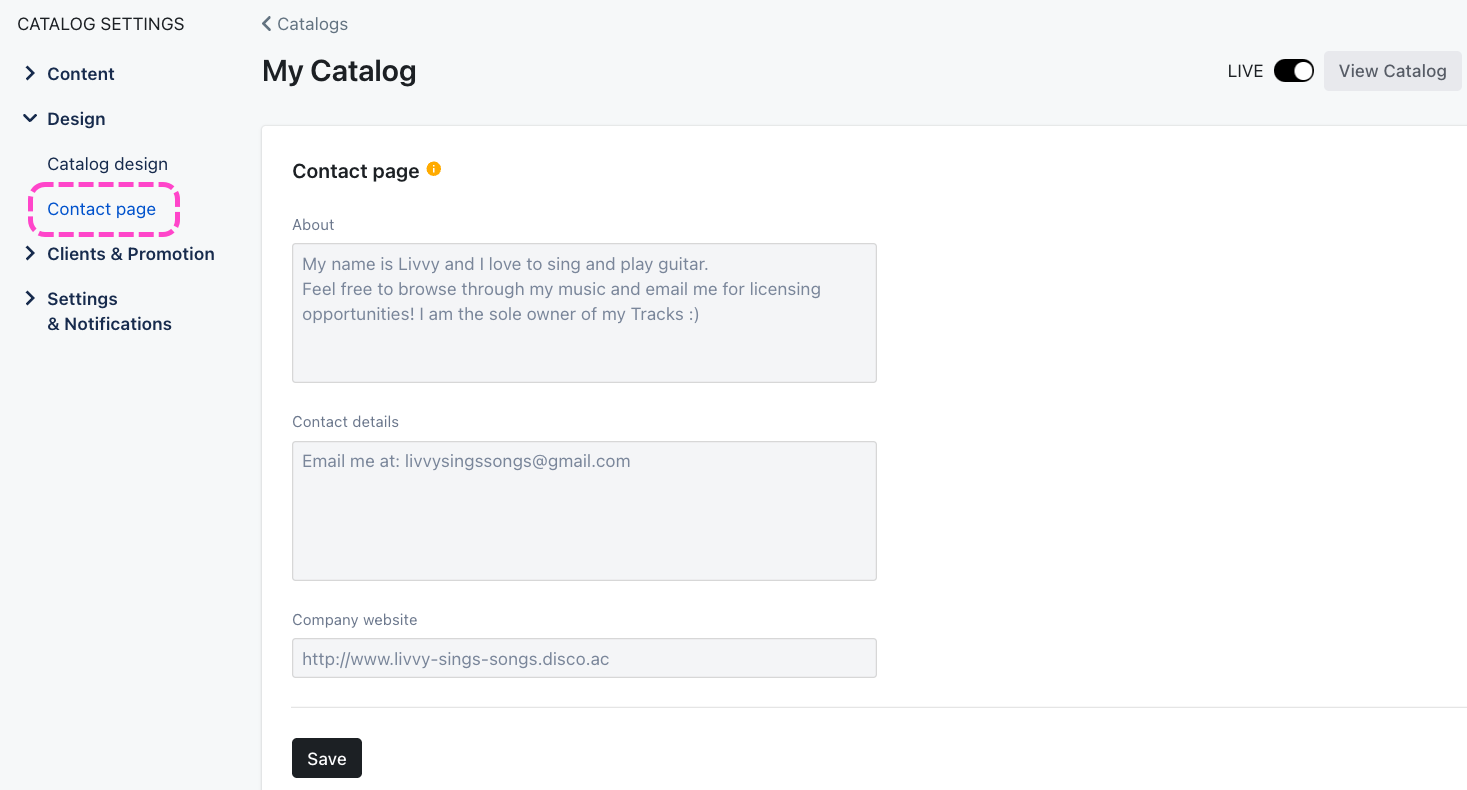Save the contact page changes

[x=327, y=758]
